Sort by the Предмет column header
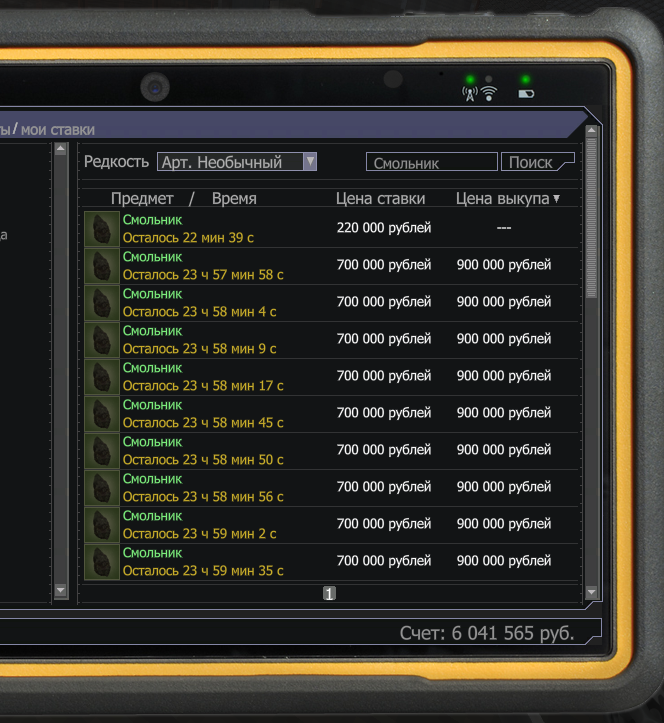 [142, 199]
